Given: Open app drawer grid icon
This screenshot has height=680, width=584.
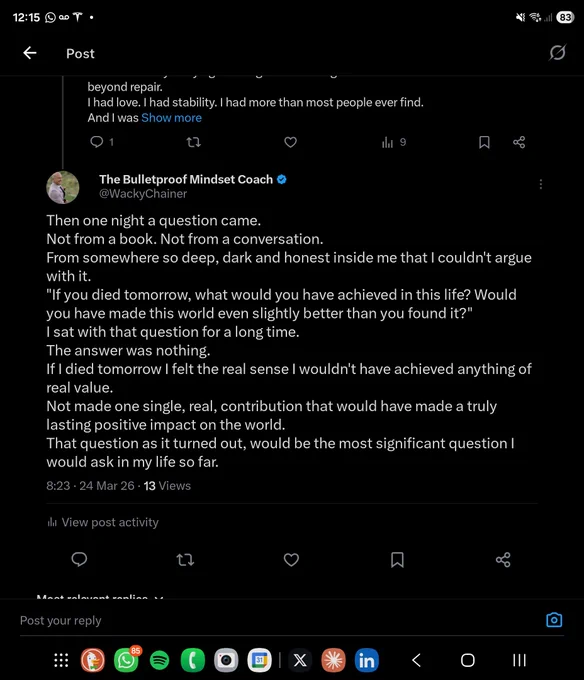Looking at the screenshot, I should click(x=61, y=660).
